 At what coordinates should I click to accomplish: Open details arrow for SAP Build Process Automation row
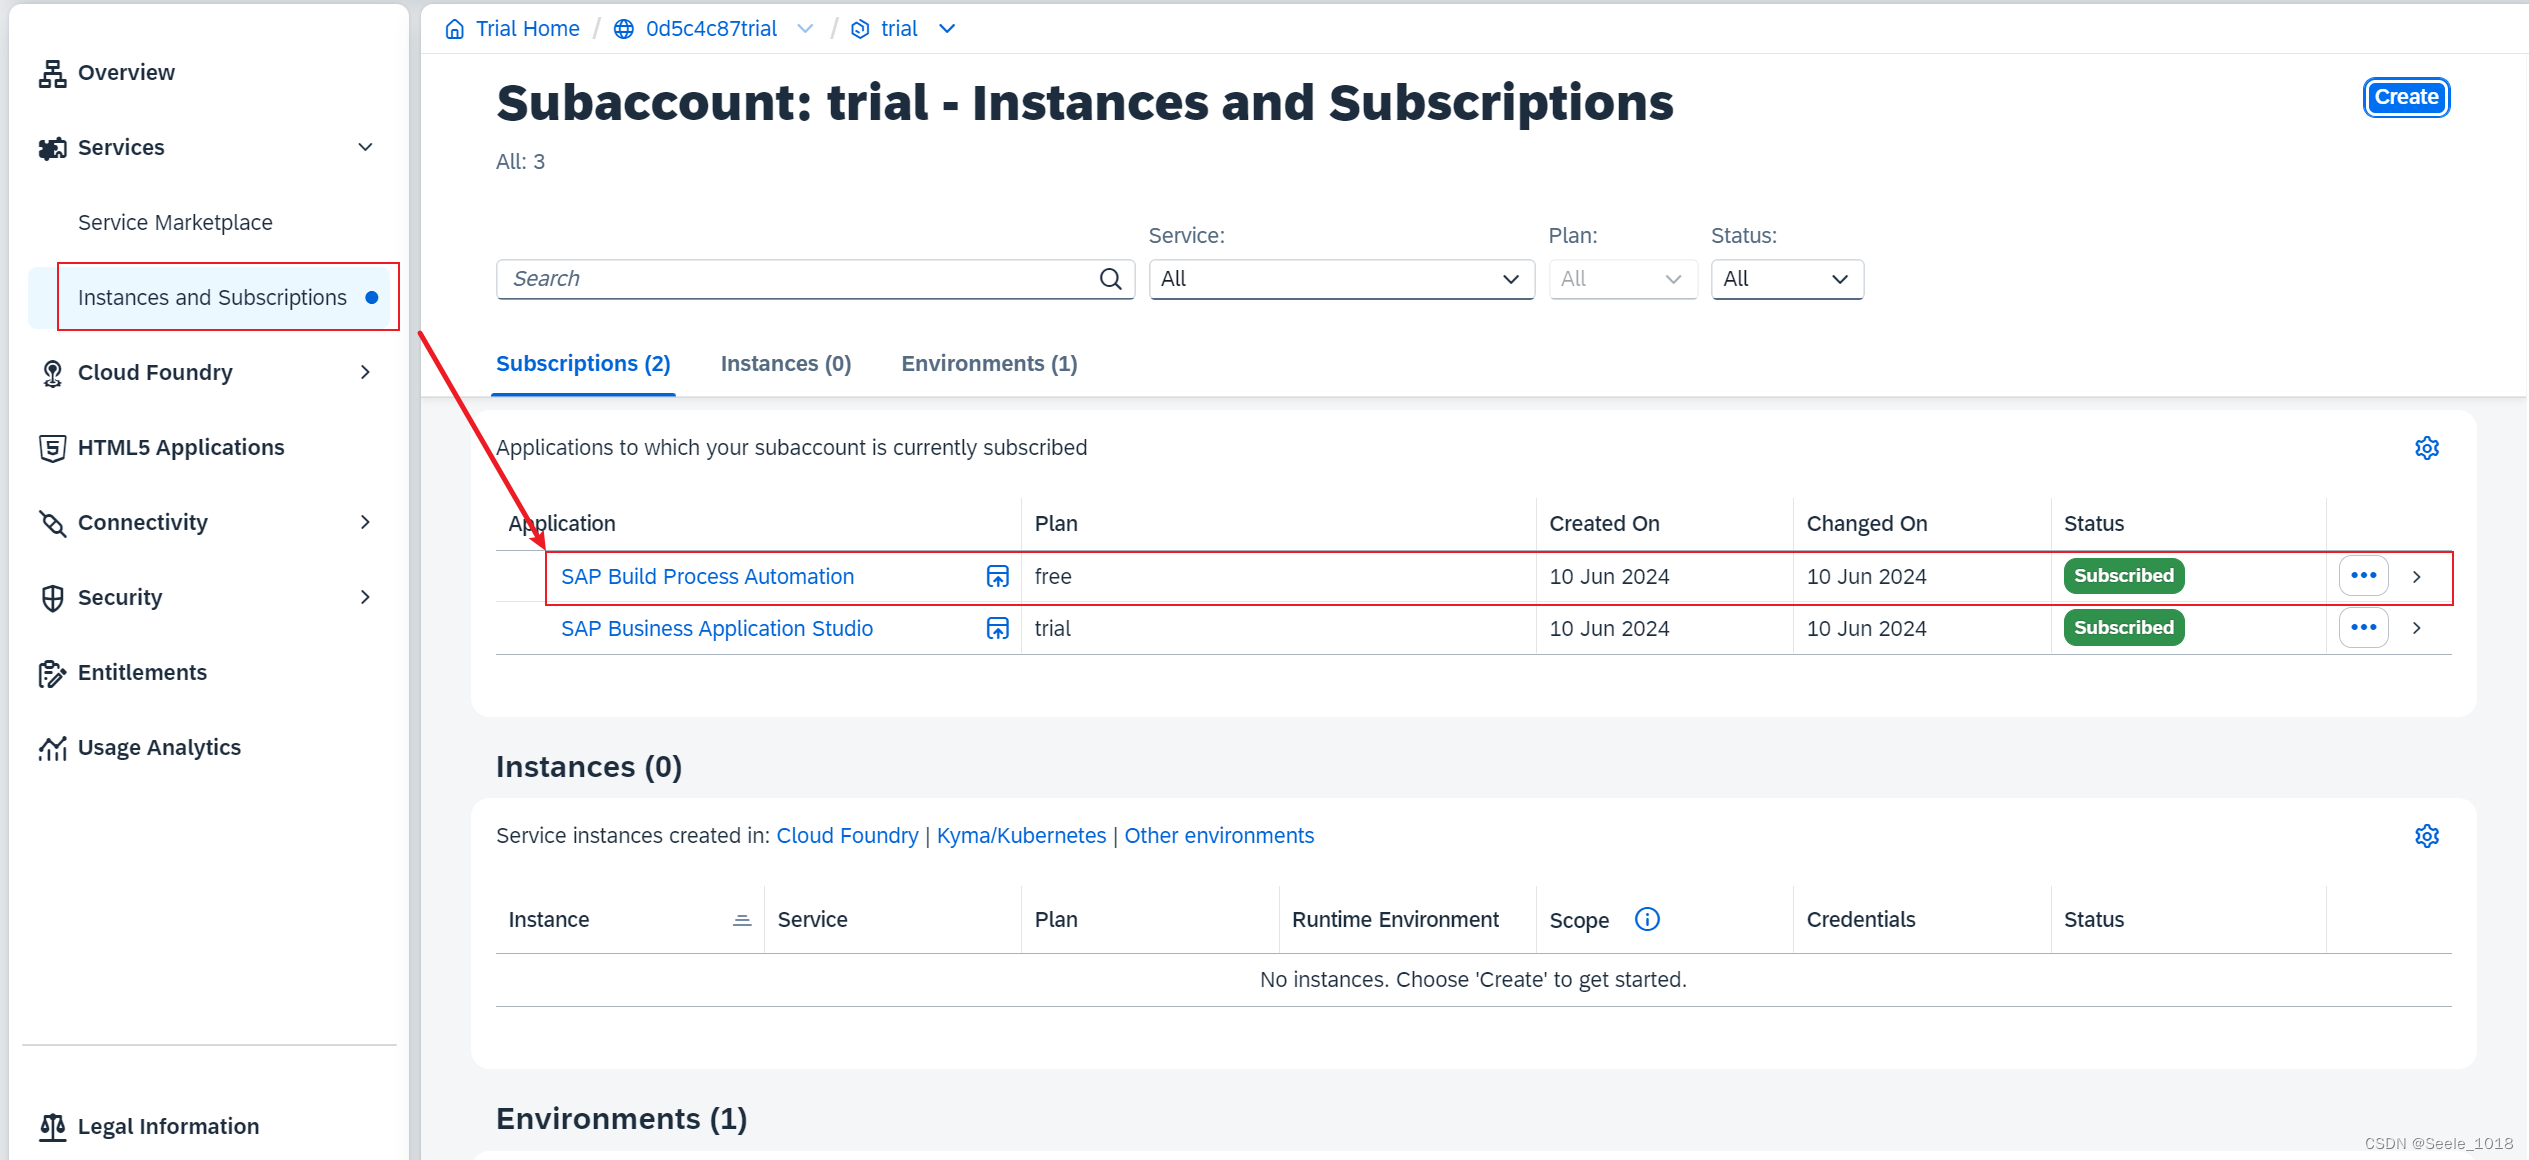[x=2417, y=577]
